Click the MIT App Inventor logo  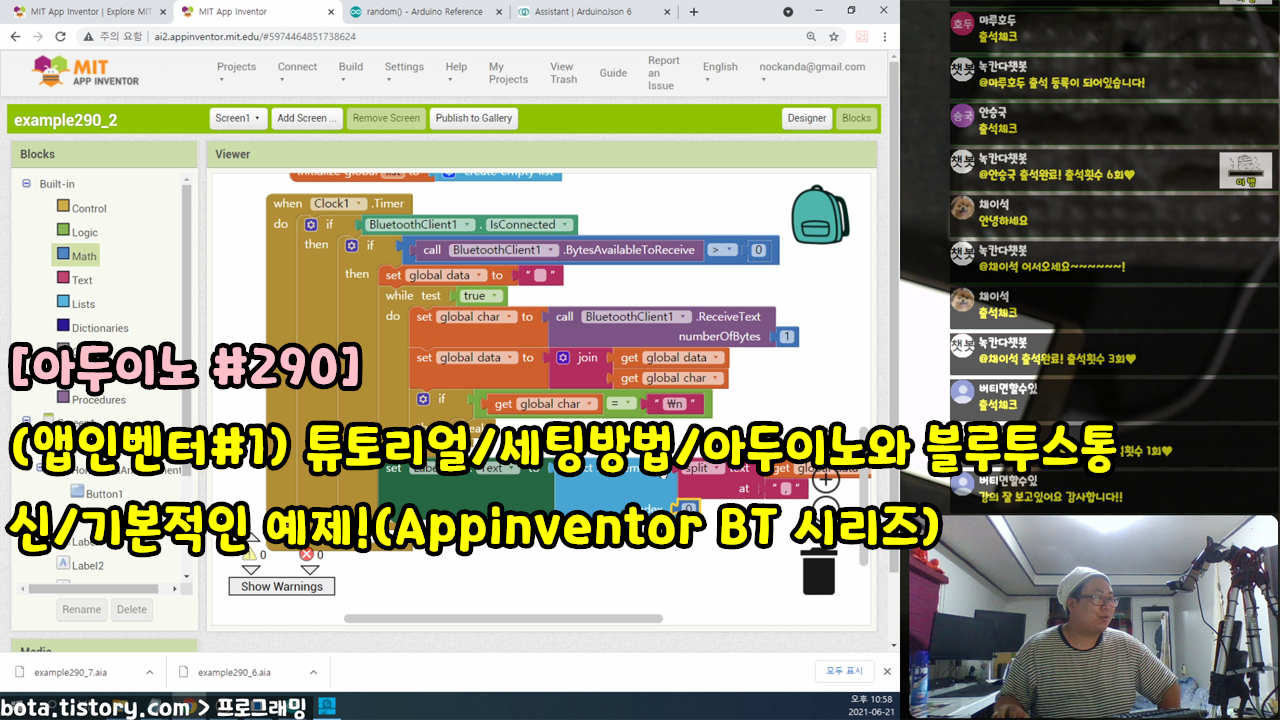click(x=86, y=71)
